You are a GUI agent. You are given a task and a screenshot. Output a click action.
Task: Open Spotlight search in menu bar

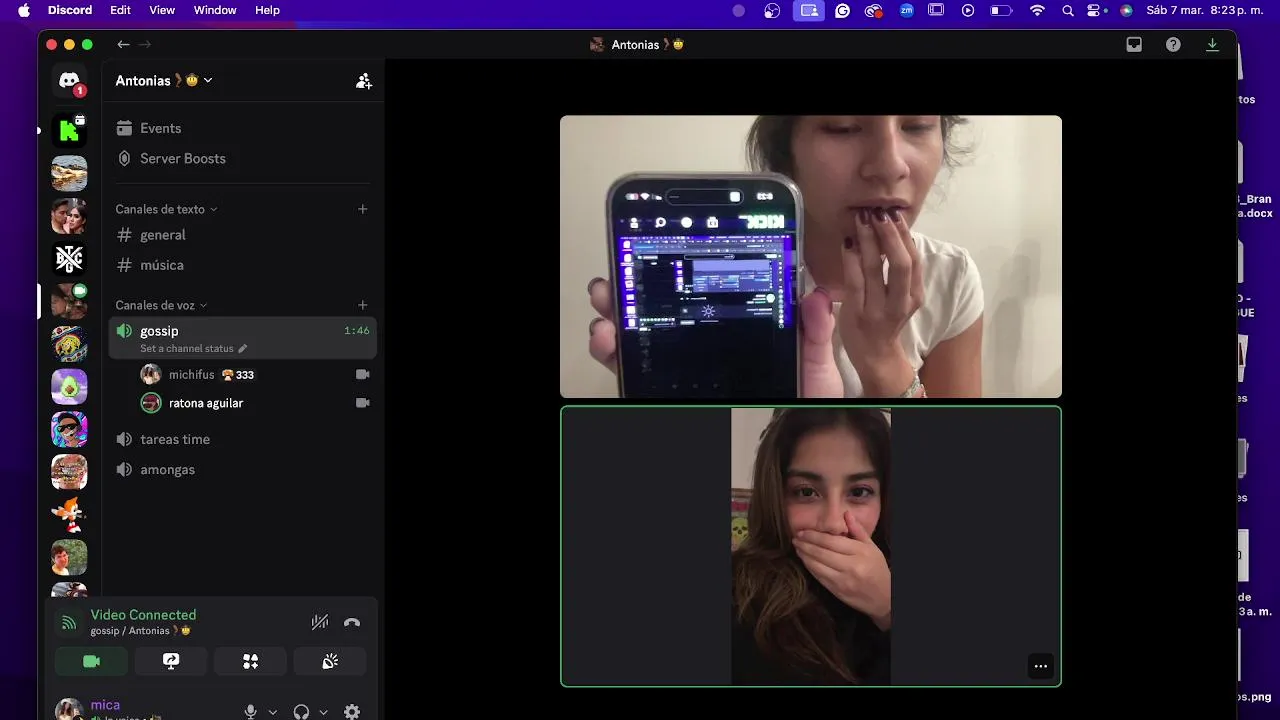coord(1068,10)
